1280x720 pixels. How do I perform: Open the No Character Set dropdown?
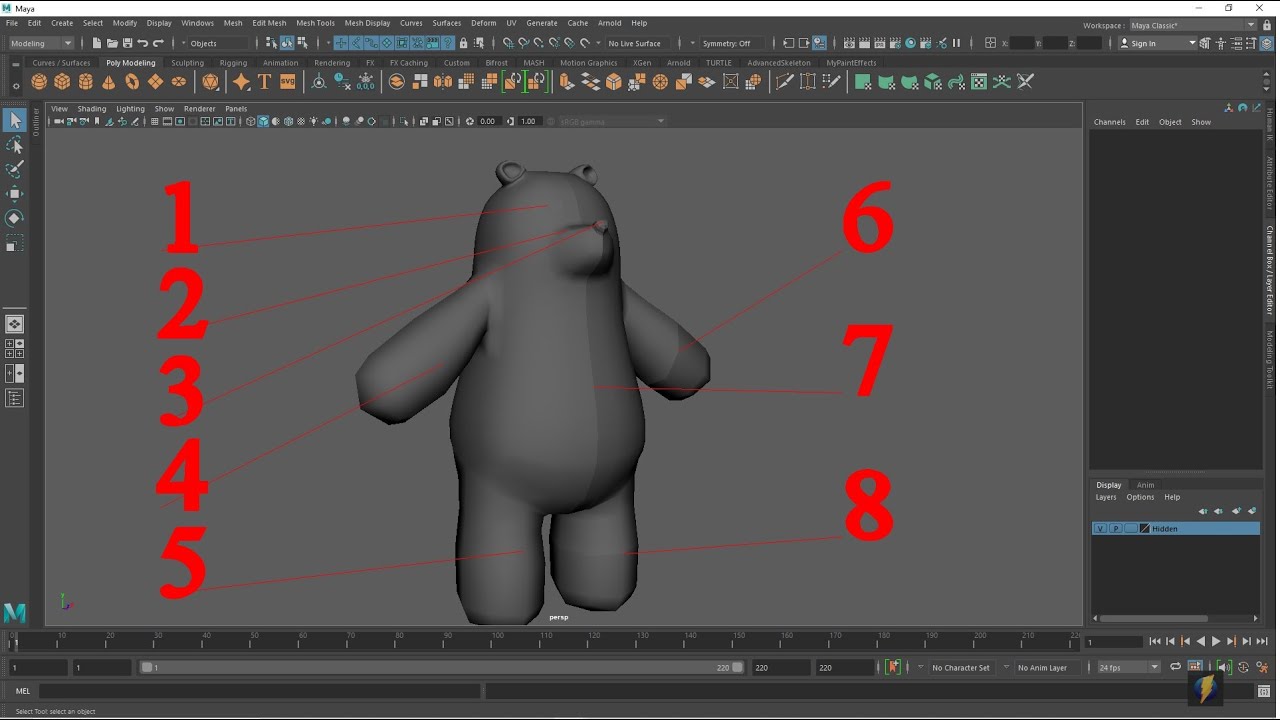click(x=960, y=667)
